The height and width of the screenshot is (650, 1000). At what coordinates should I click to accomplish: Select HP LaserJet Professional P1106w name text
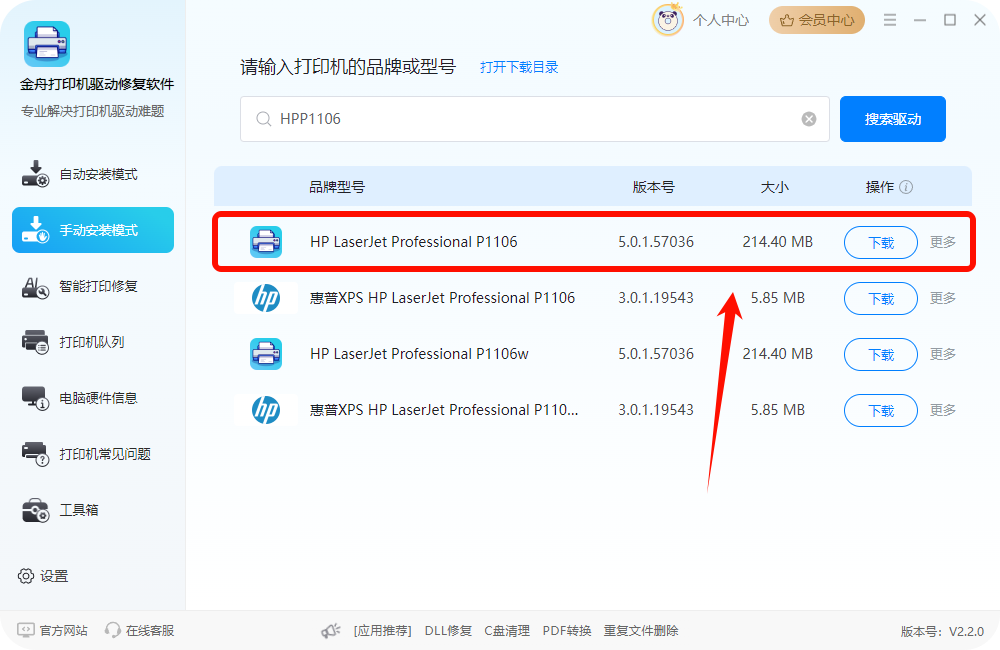(419, 354)
